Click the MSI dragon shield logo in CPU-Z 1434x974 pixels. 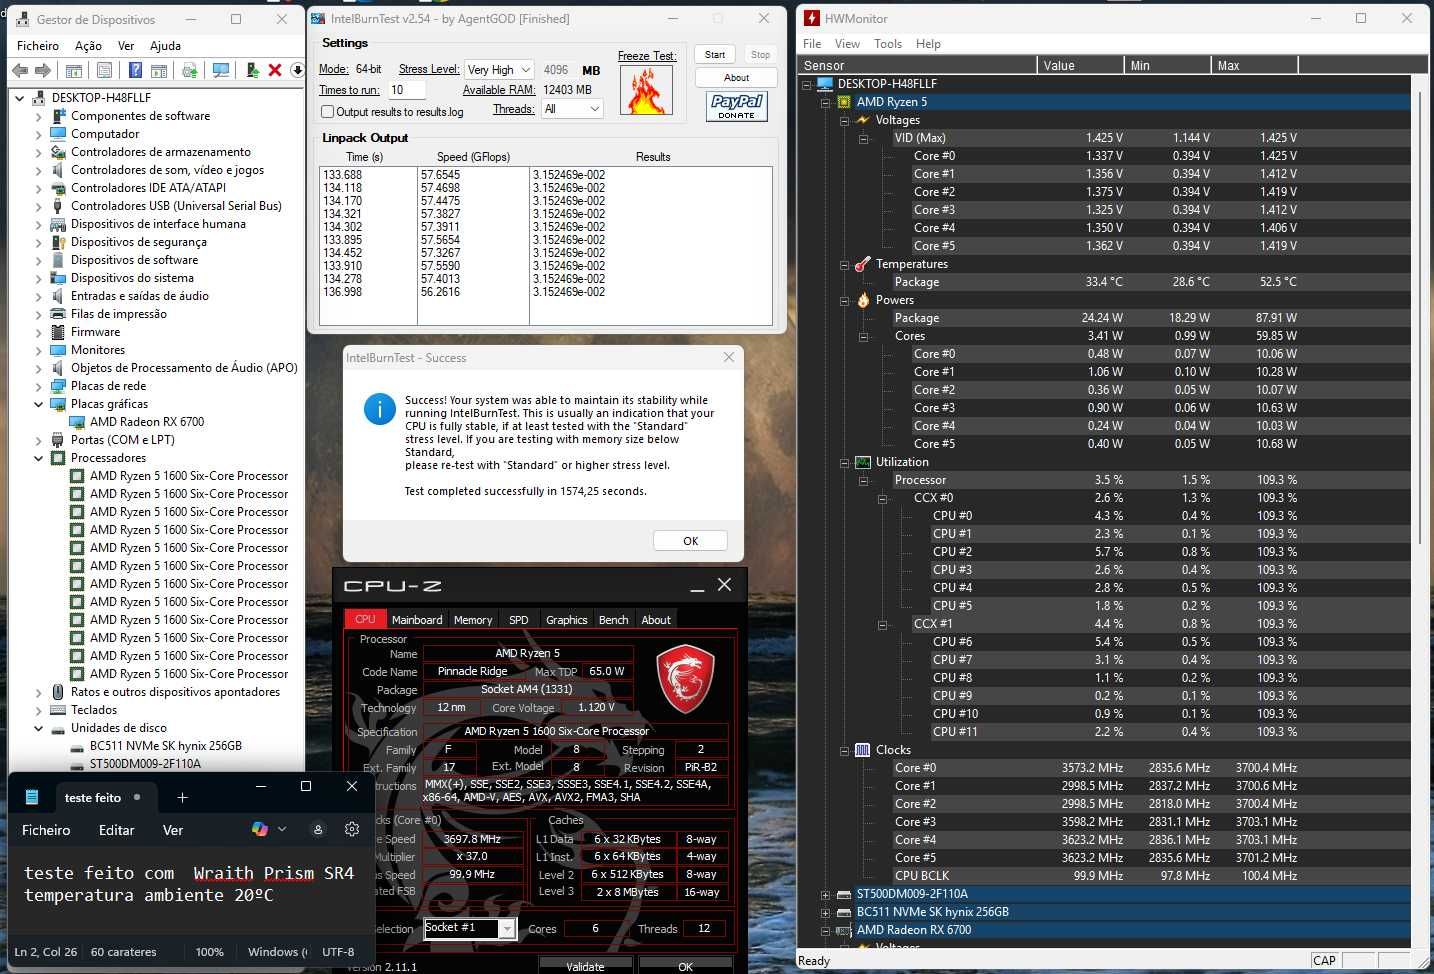685,678
